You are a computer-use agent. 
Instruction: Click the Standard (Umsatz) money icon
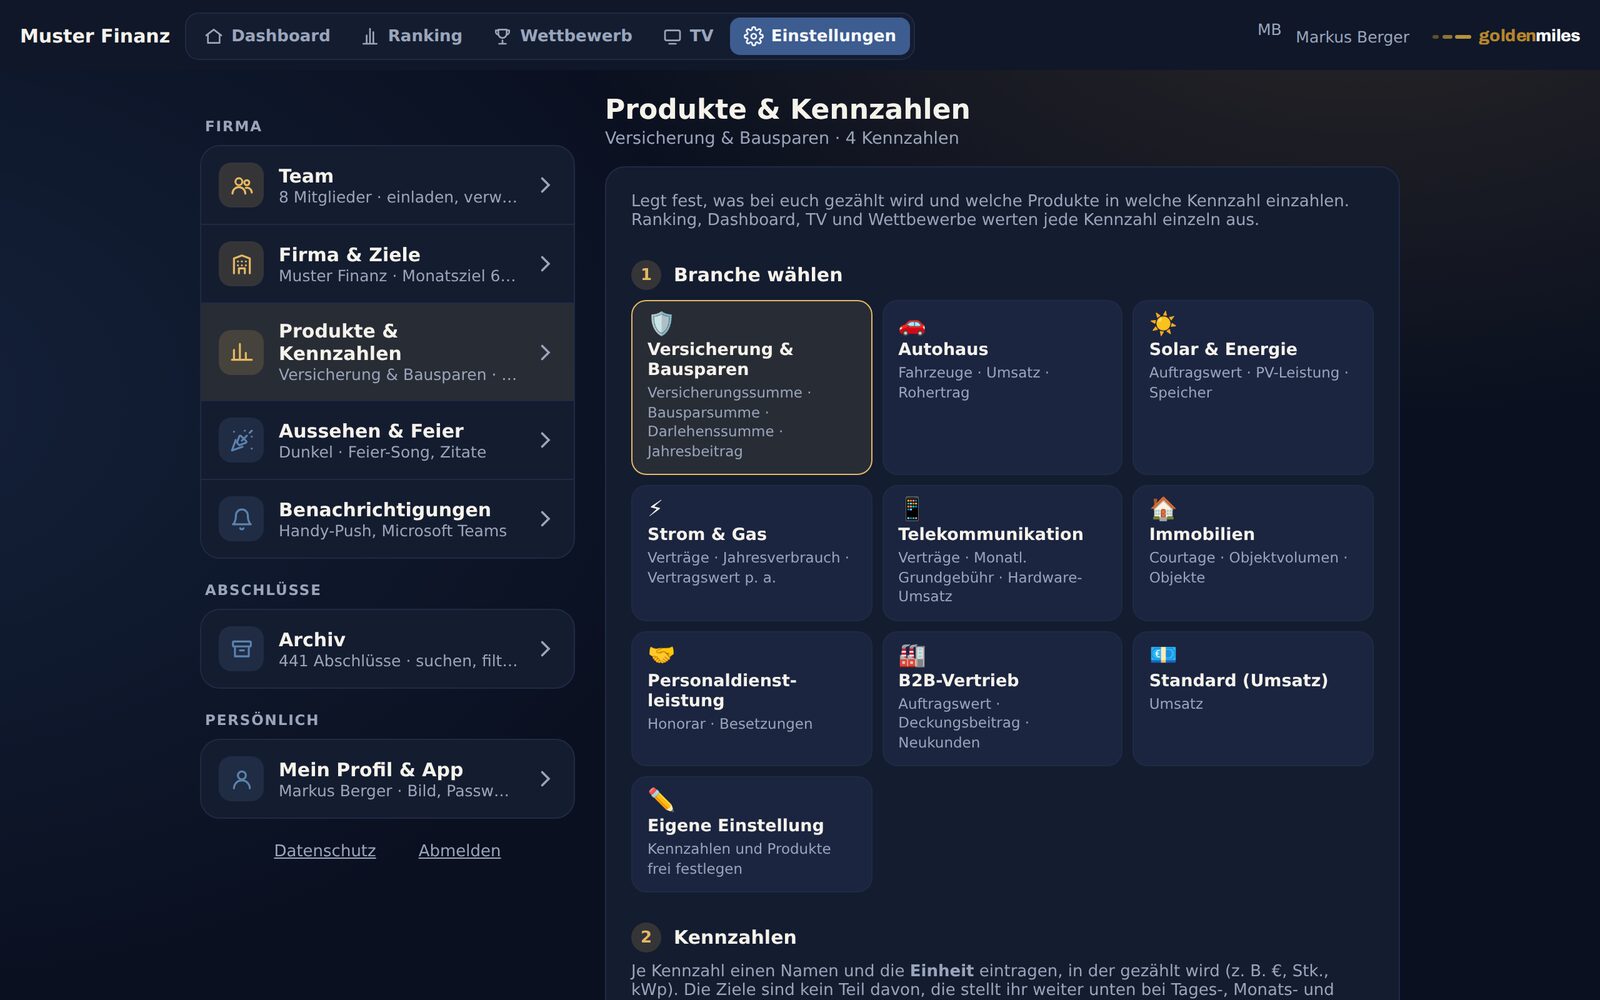[1162, 654]
